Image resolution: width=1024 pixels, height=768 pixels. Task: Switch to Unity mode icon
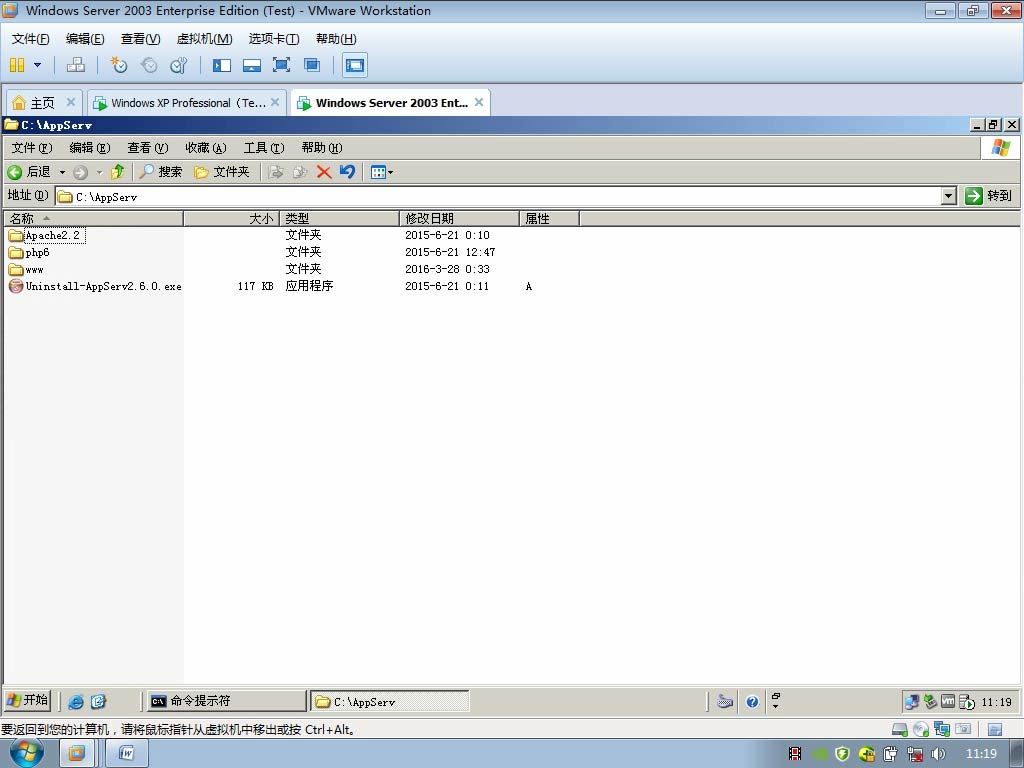tap(312, 65)
